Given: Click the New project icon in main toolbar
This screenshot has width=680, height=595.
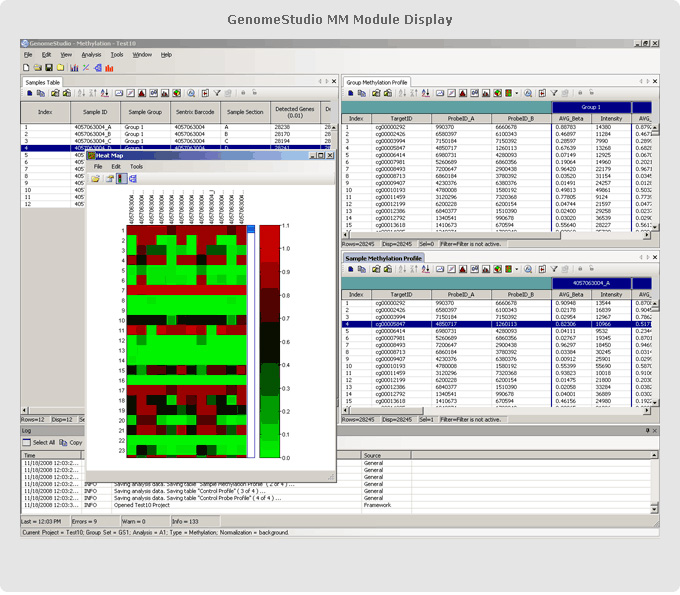Looking at the screenshot, I should point(26,67).
